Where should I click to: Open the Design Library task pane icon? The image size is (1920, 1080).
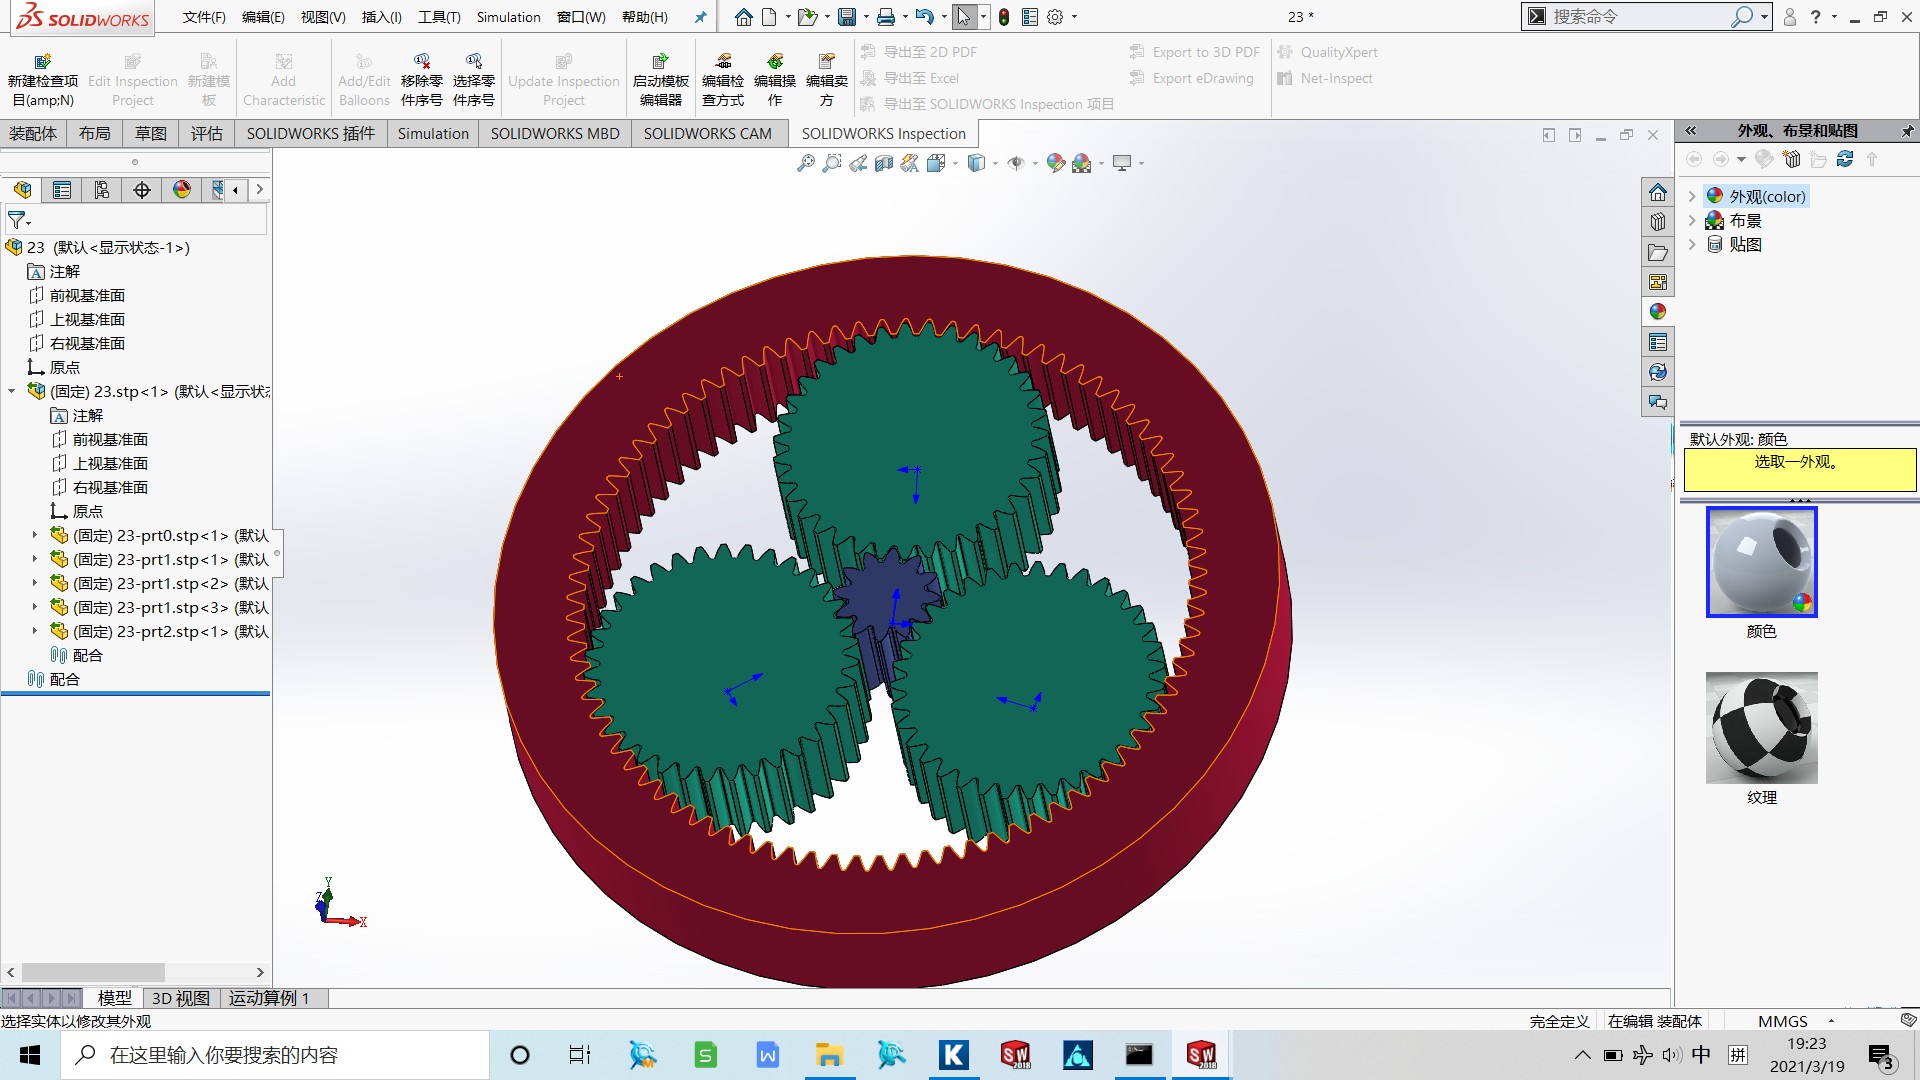tap(1658, 222)
